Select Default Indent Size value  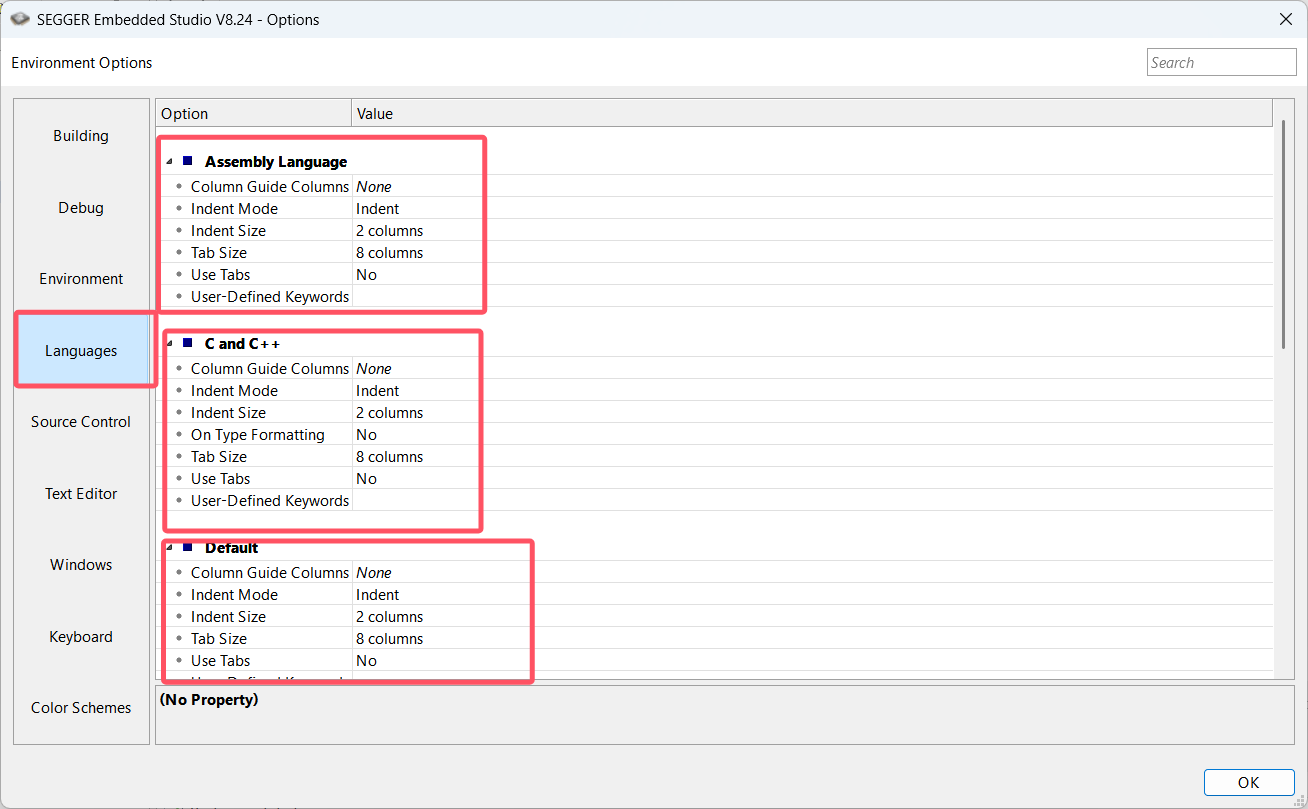click(x=812, y=617)
